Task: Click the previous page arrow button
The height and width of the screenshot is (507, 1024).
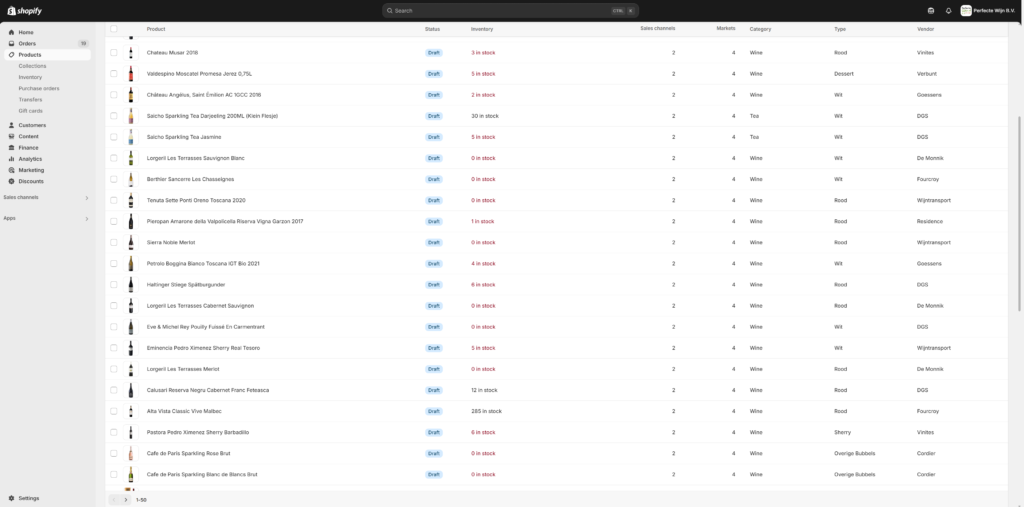Action: 114,500
